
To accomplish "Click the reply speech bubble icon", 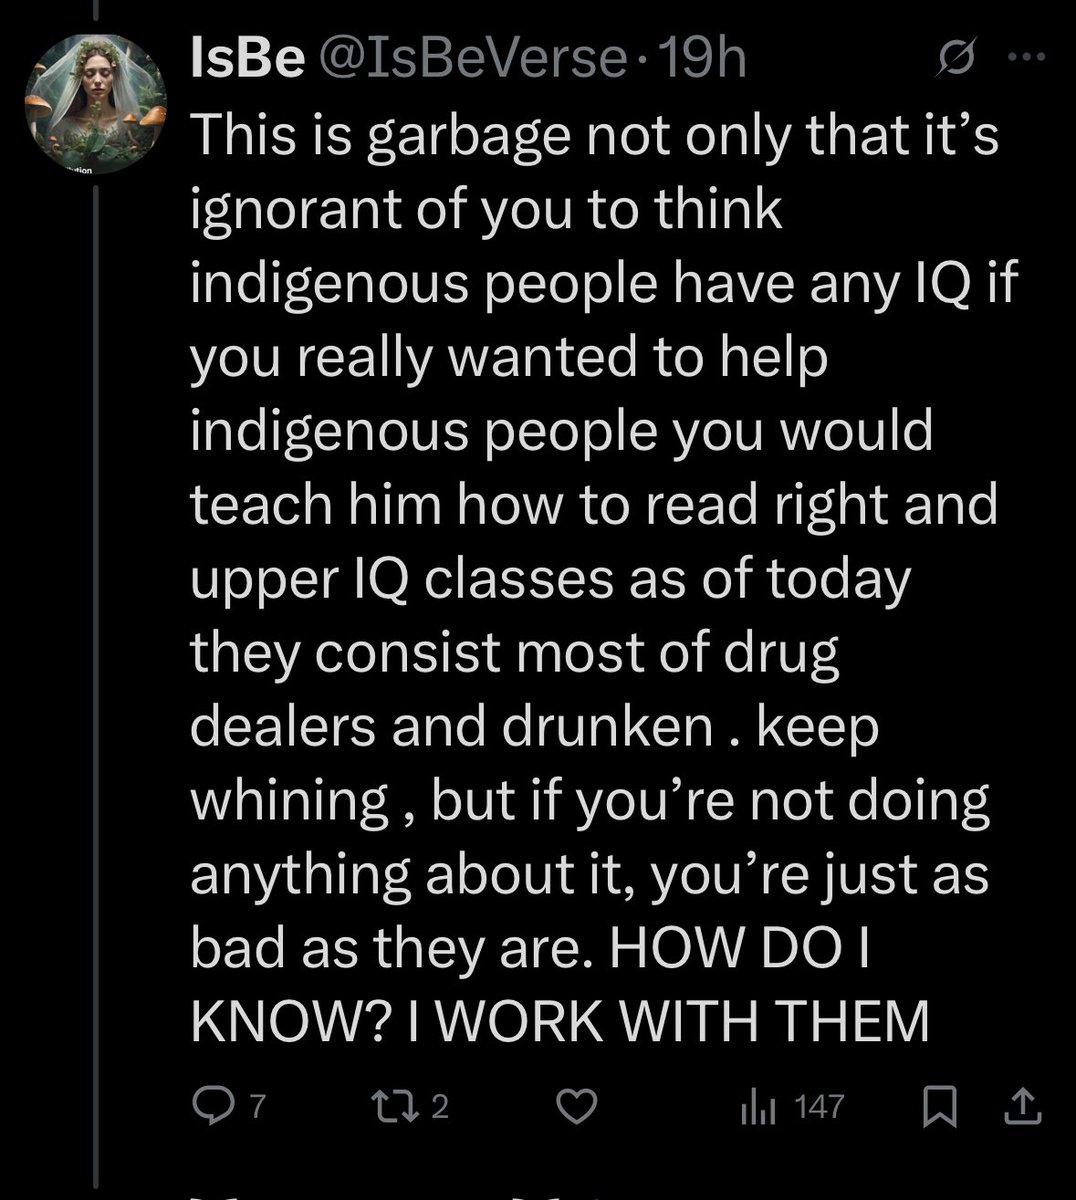I will coord(208,1106).
